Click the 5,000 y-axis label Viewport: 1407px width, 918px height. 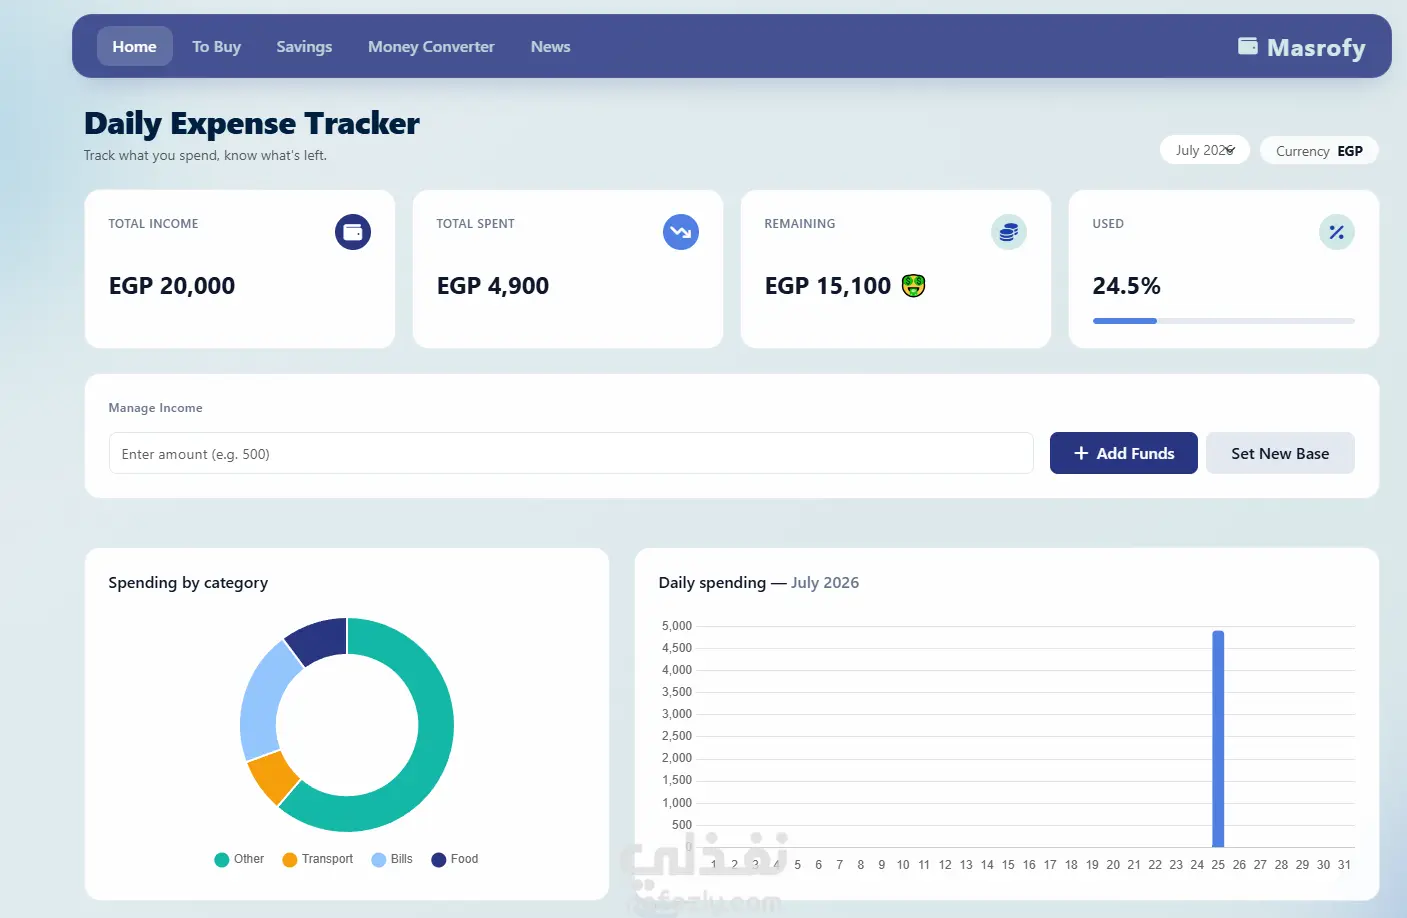677,626
